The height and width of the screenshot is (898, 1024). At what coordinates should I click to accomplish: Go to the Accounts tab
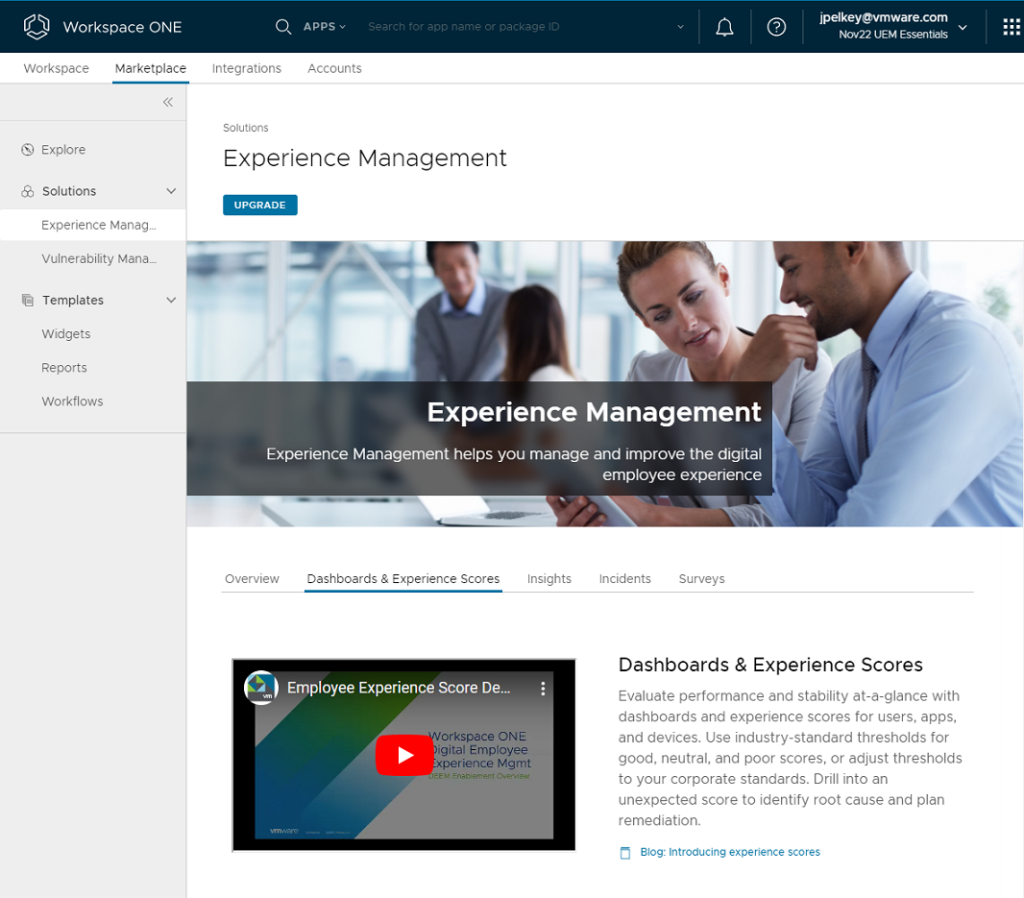(x=334, y=68)
